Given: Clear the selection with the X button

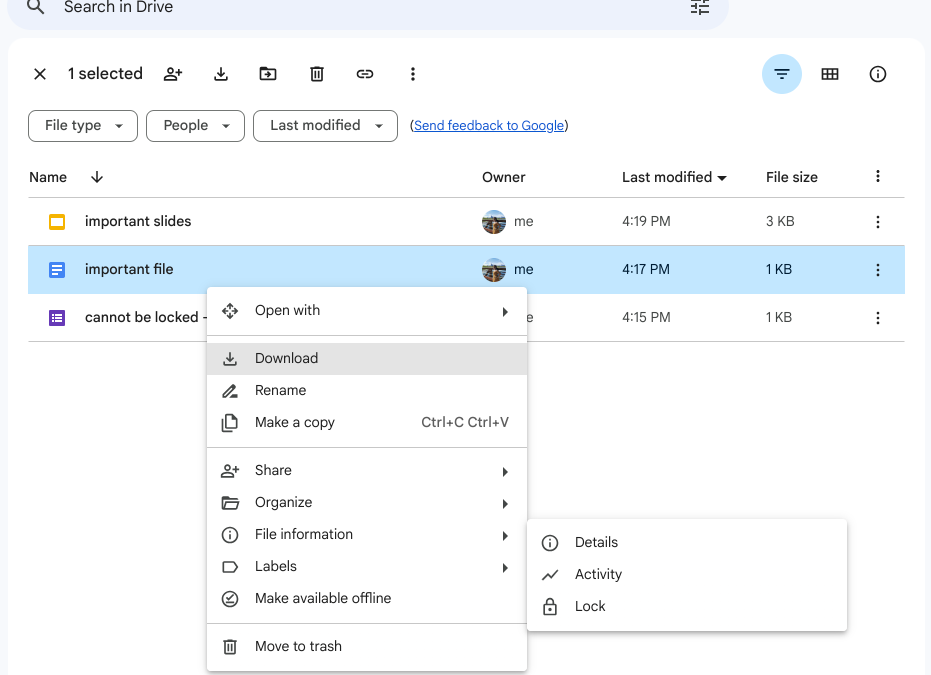Looking at the screenshot, I should click(40, 74).
